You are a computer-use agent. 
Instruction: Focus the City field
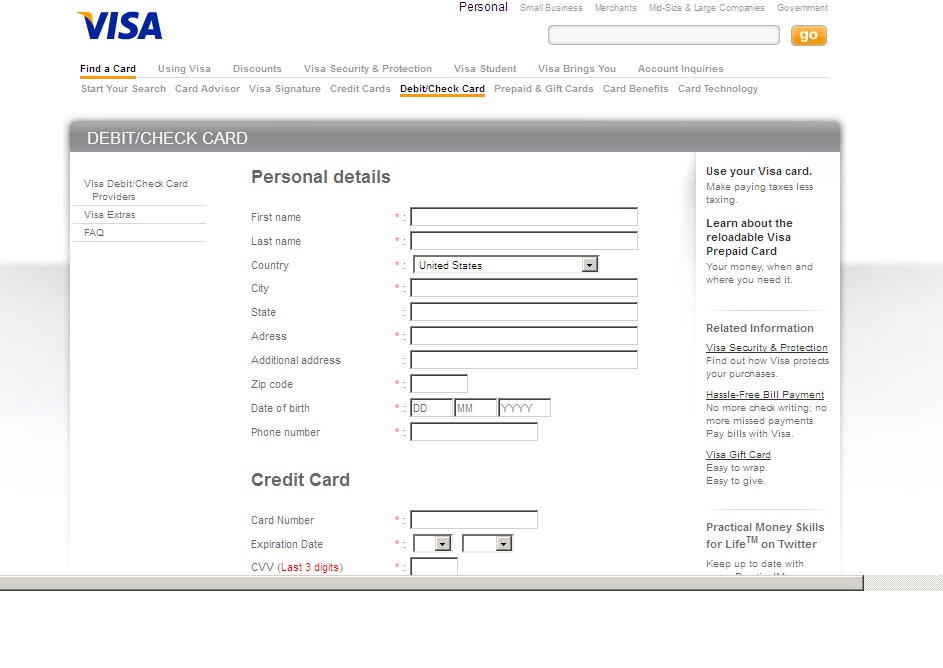pyautogui.click(x=524, y=287)
